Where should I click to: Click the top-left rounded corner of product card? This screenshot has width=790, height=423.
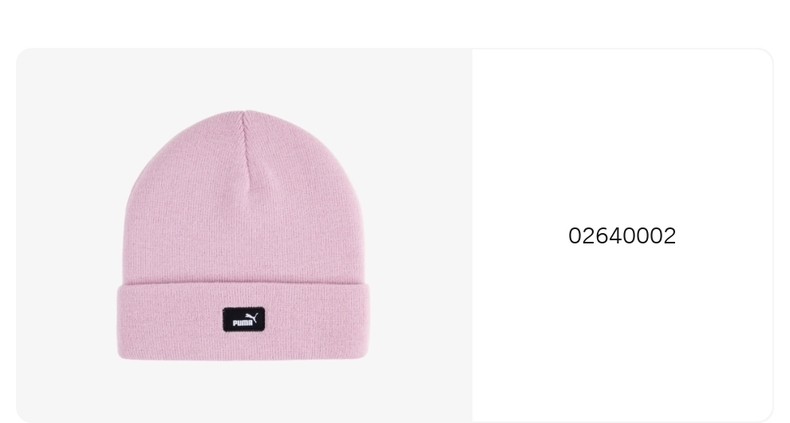pos(22,54)
